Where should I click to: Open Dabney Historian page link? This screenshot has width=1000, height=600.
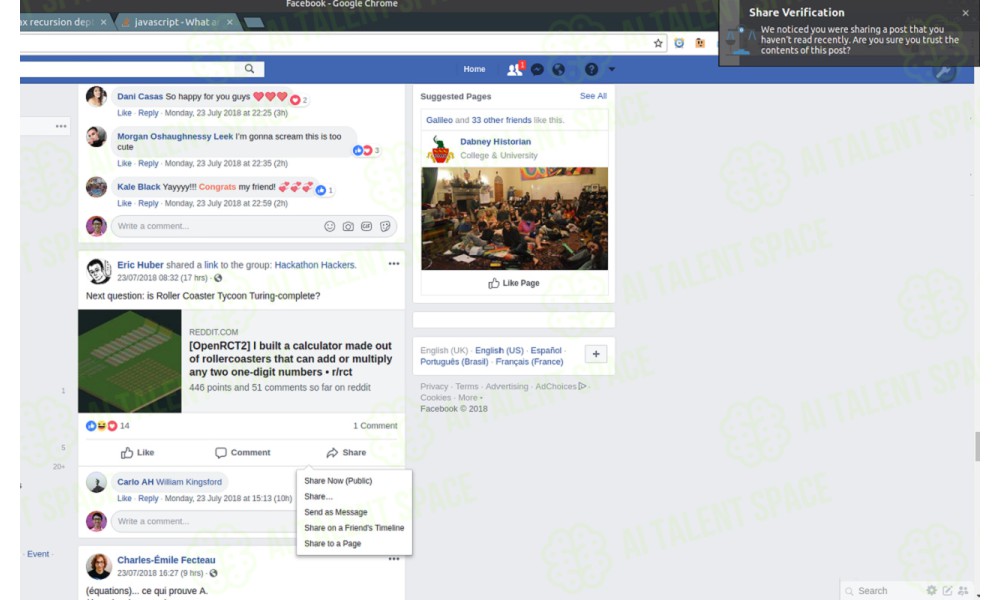[496, 142]
